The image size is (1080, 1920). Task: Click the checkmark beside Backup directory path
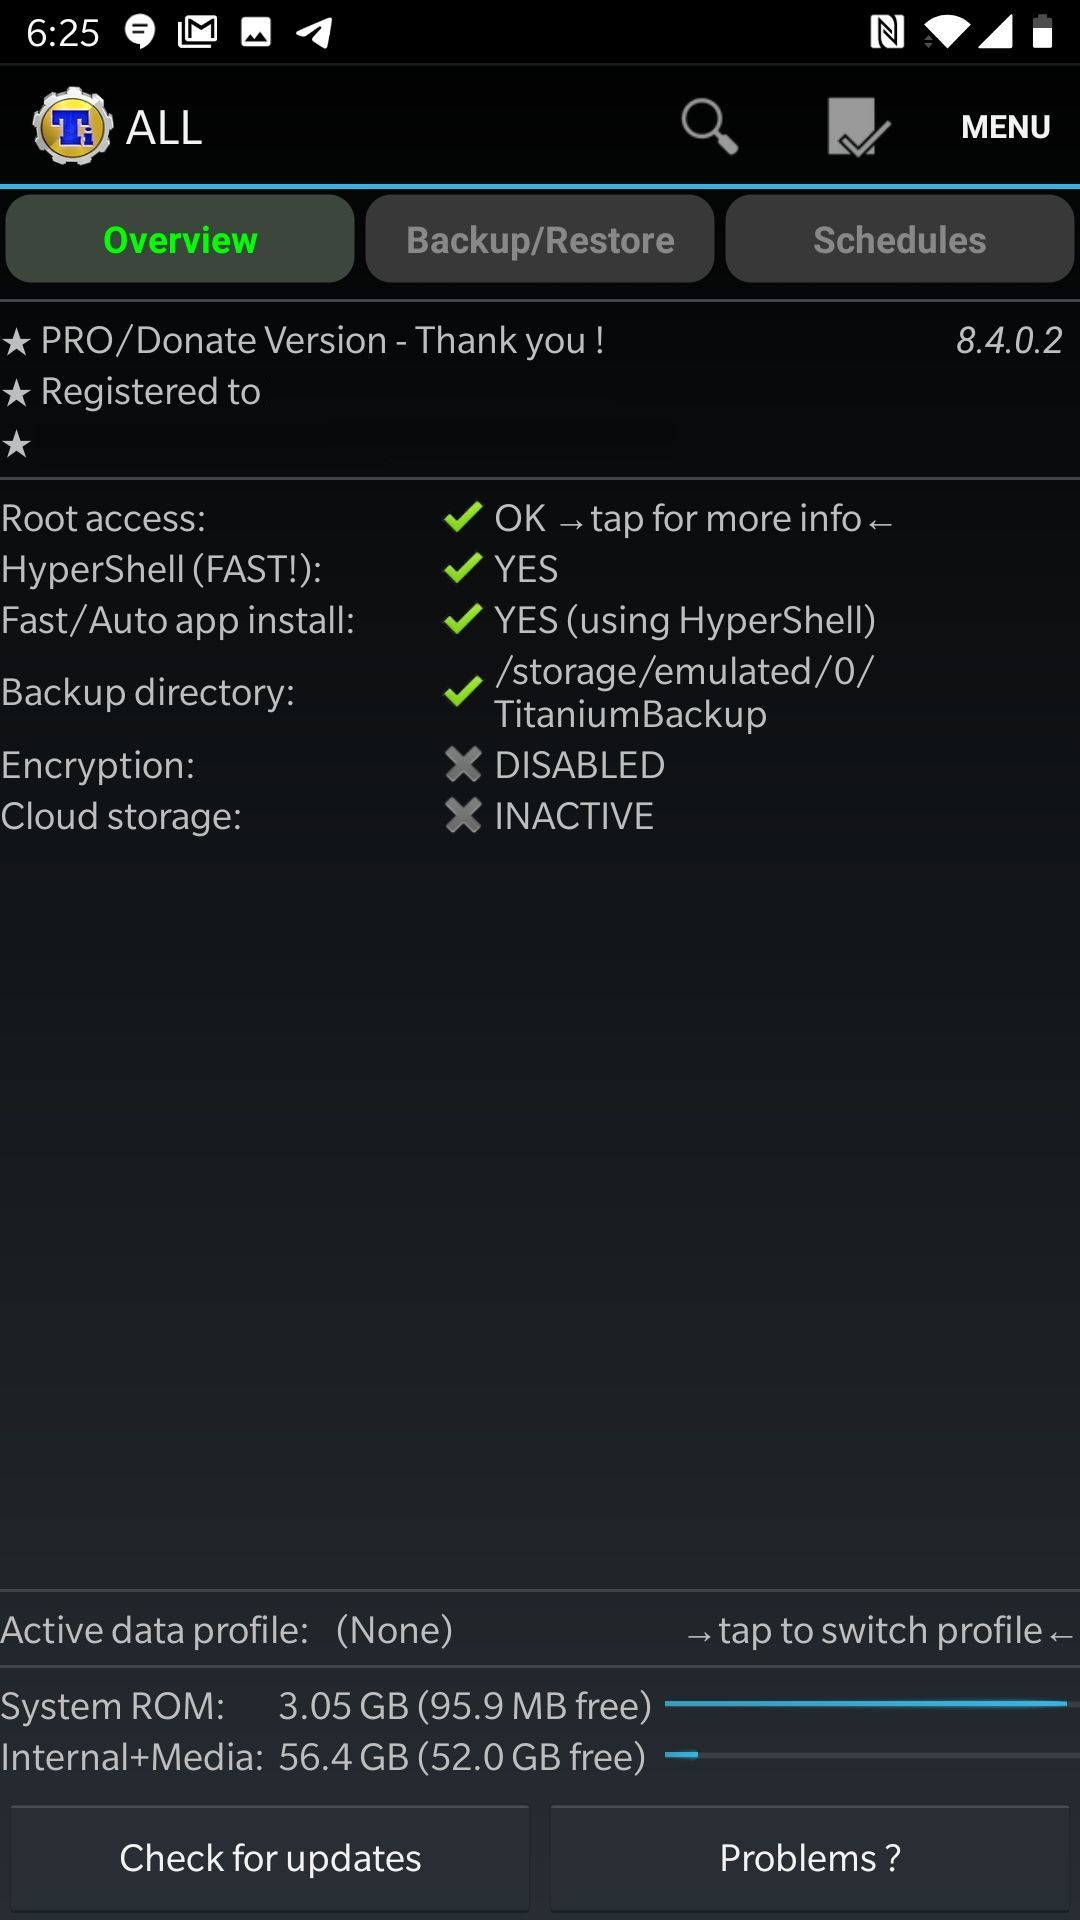462,691
